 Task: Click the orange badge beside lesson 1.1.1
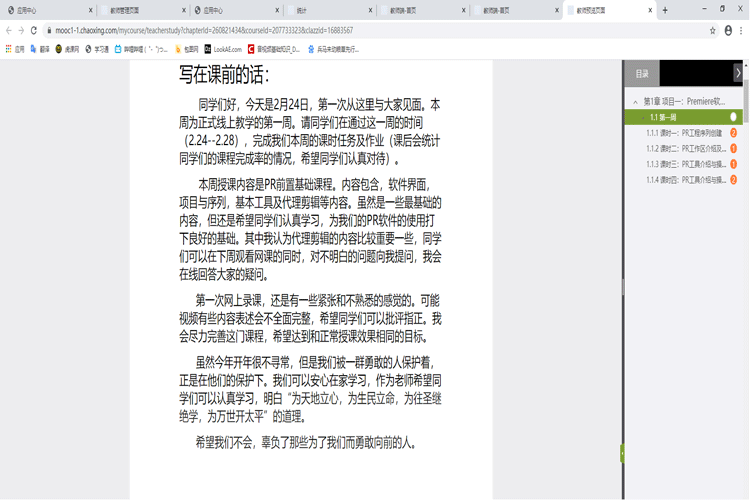click(734, 132)
